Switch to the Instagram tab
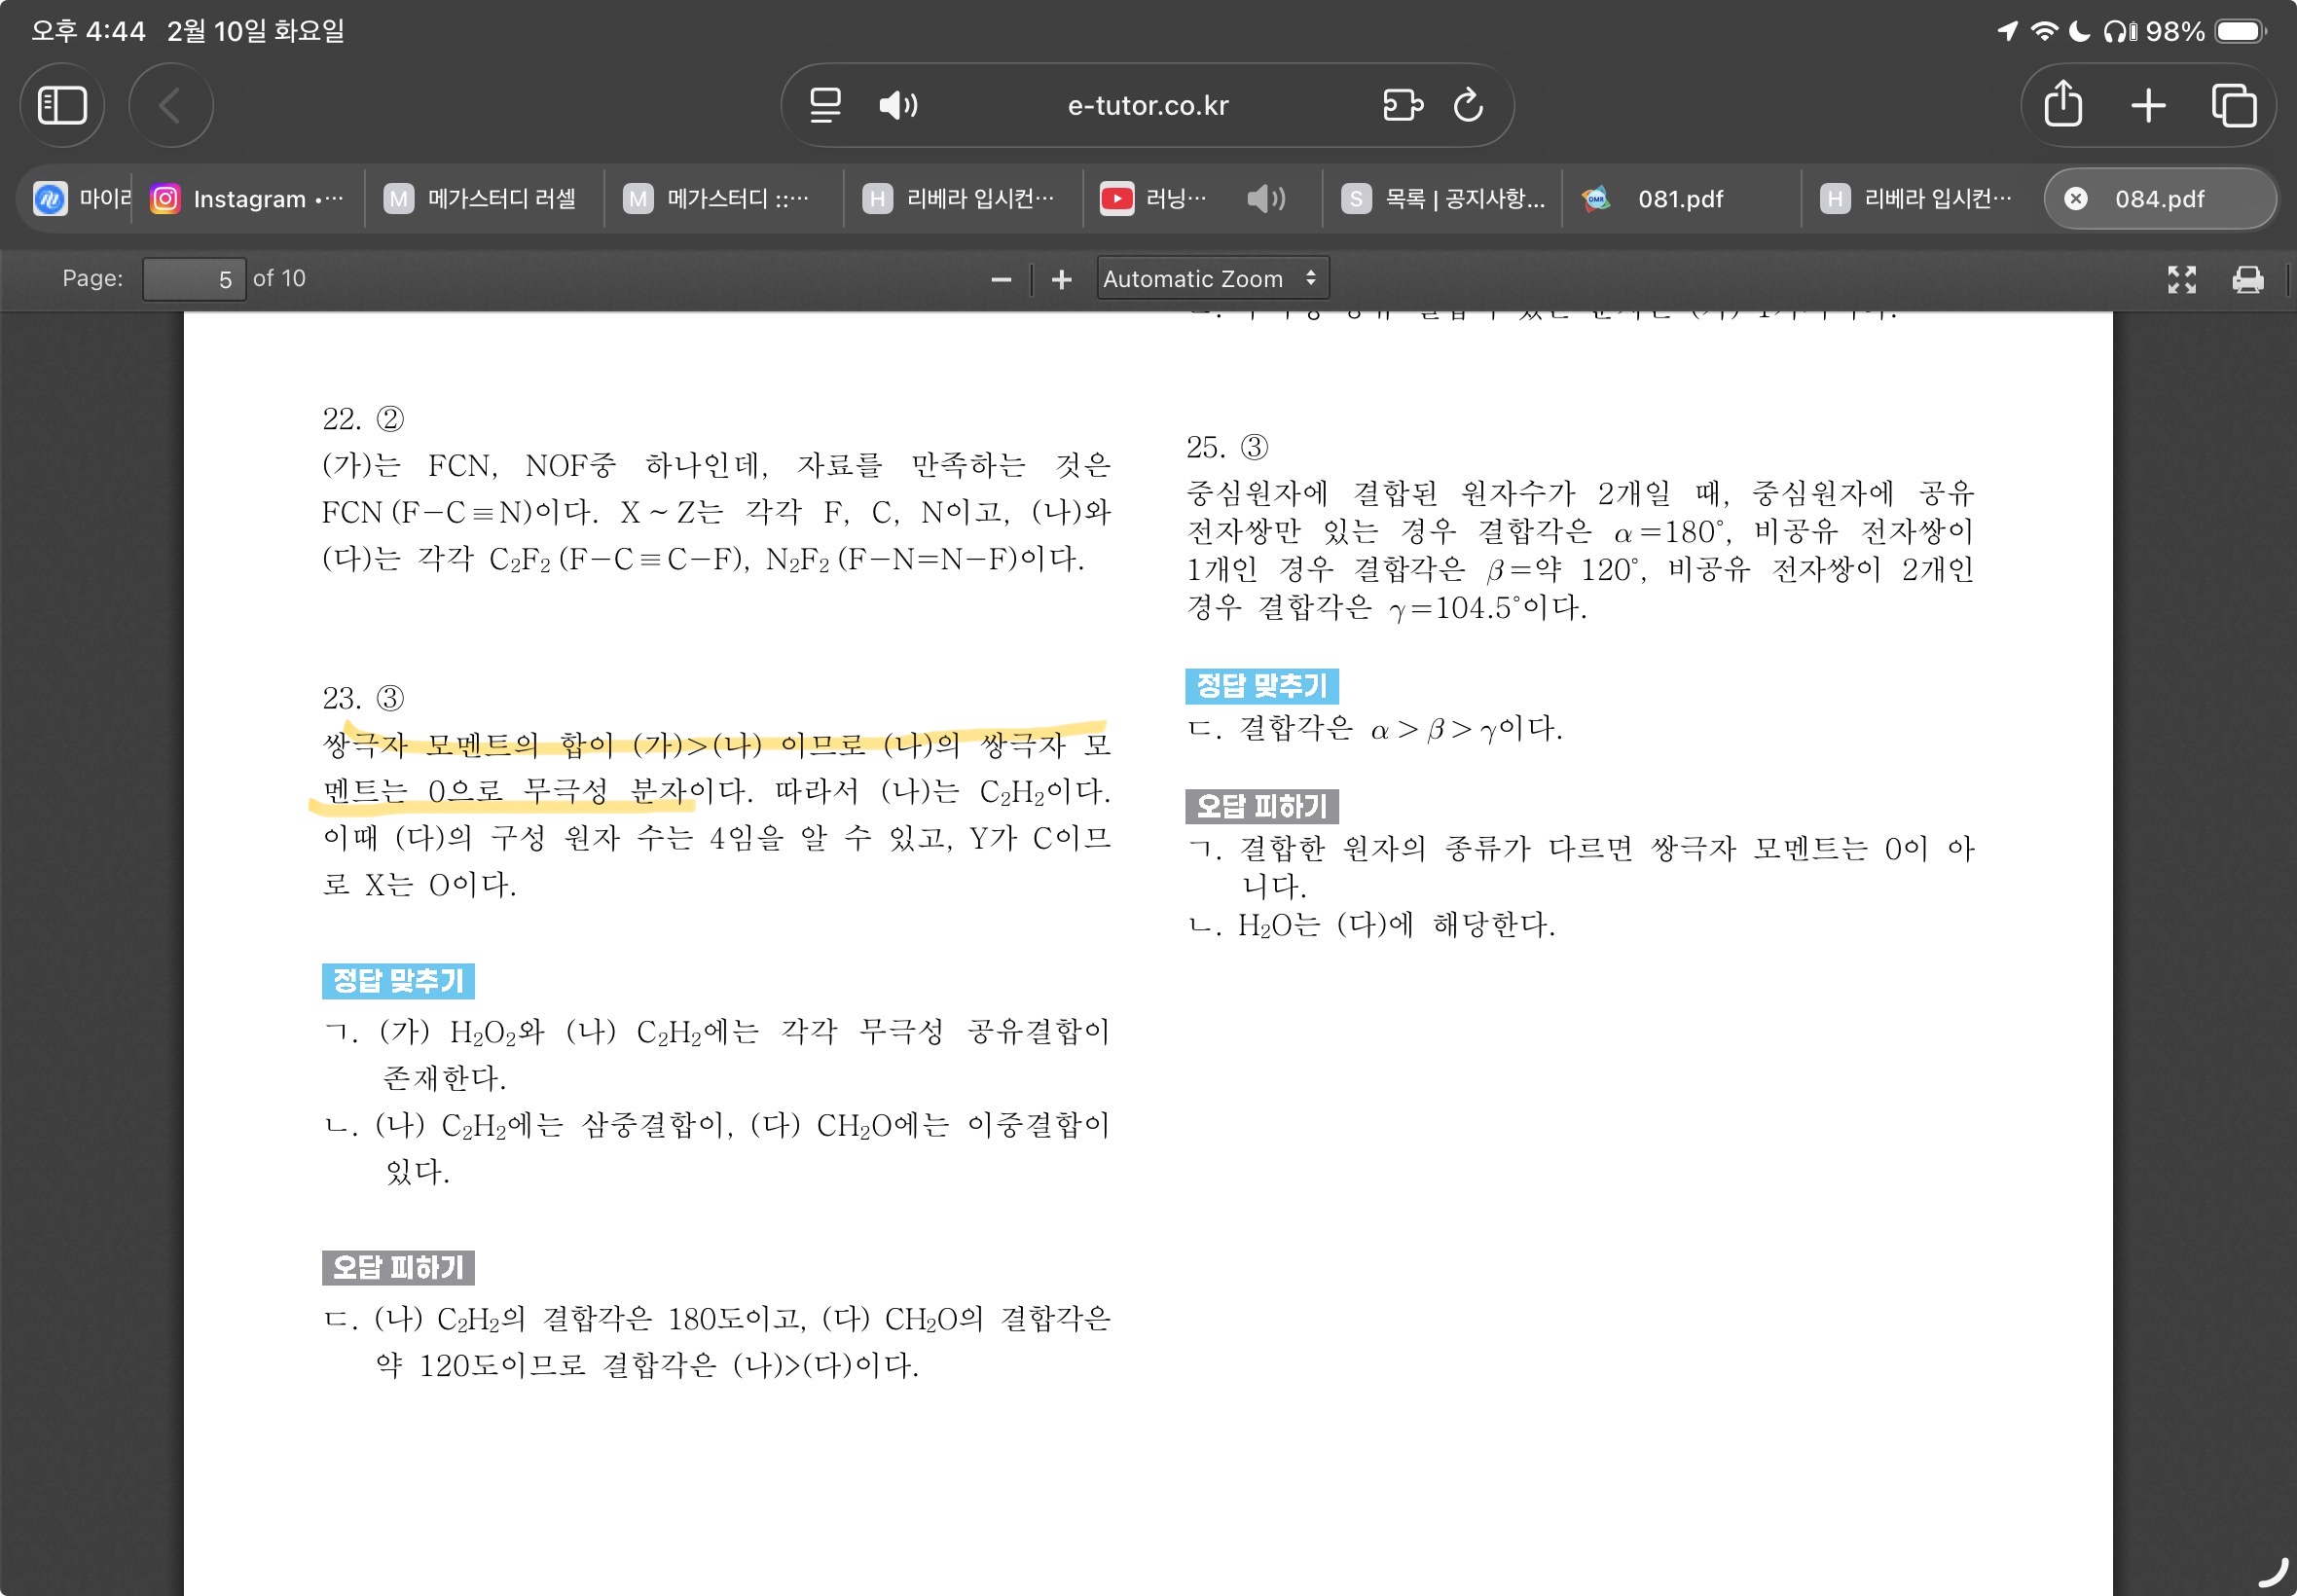 point(250,199)
